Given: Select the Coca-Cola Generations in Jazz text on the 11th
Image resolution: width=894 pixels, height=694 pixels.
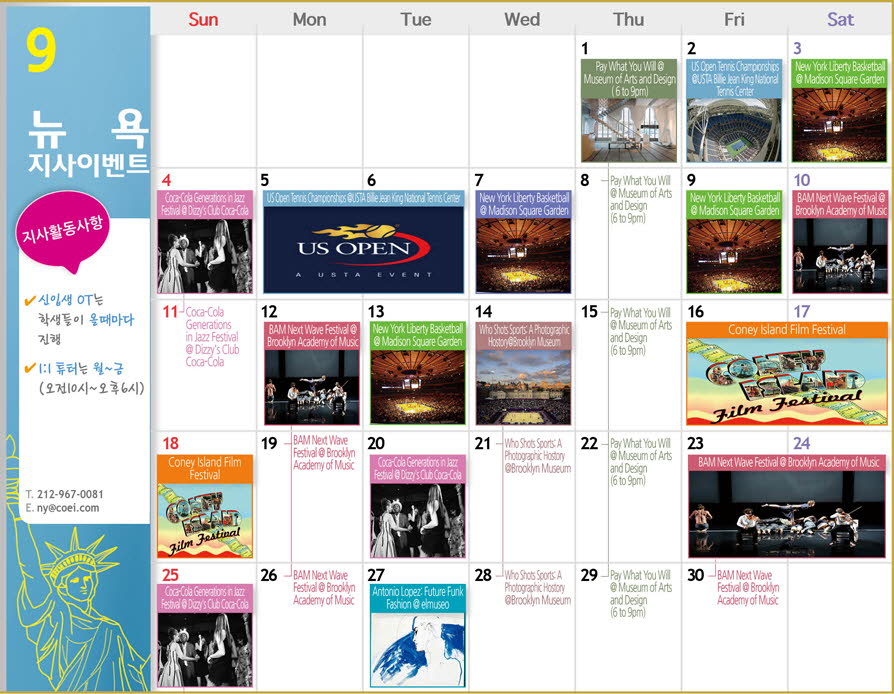Looking at the screenshot, I should click(x=212, y=336).
